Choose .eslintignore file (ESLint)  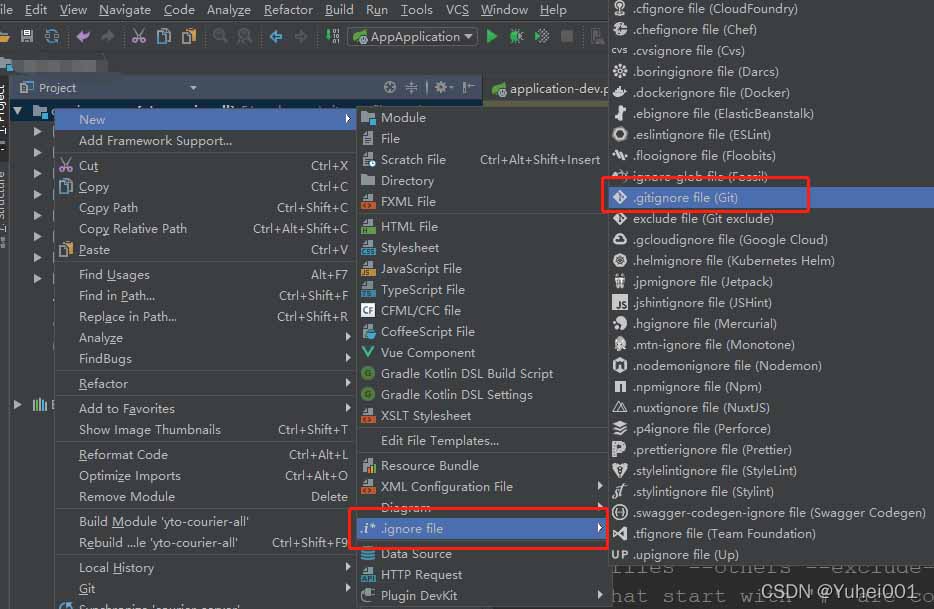tap(771, 135)
